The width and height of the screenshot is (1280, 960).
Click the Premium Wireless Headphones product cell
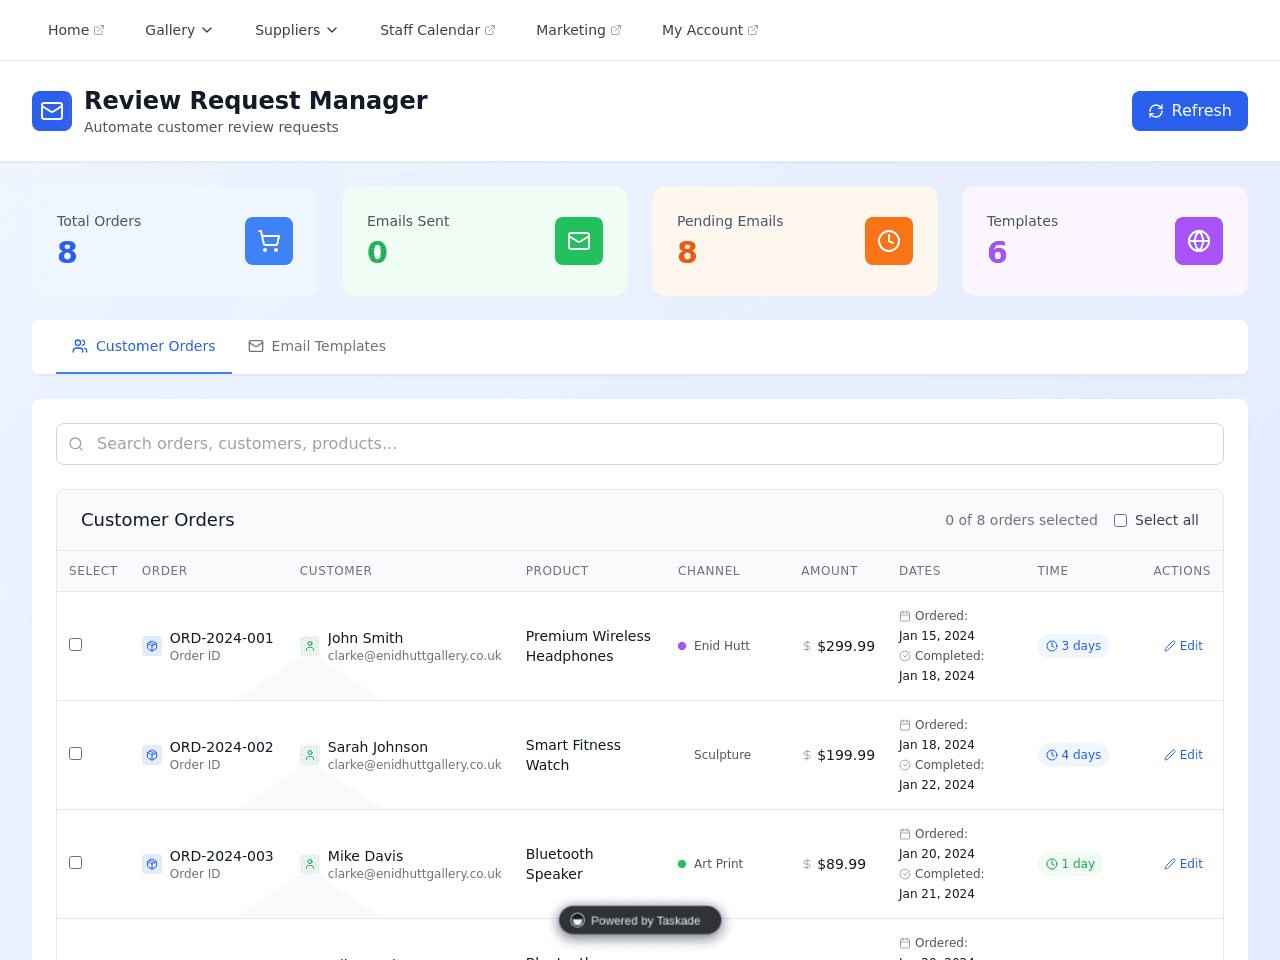[x=588, y=646]
